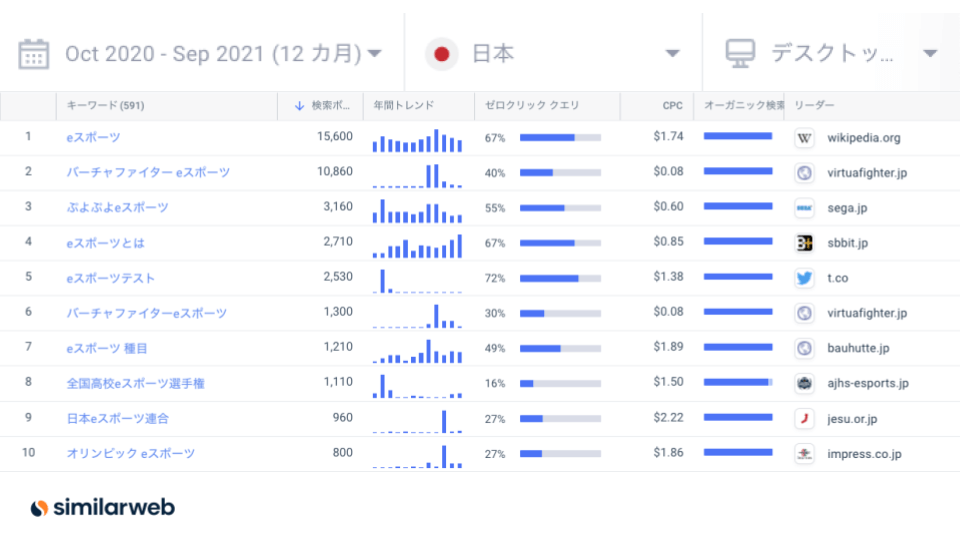Click the jesu.or.jp site icon
Image resolution: width=960 pixels, height=540 pixels.
[x=803, y=418]
